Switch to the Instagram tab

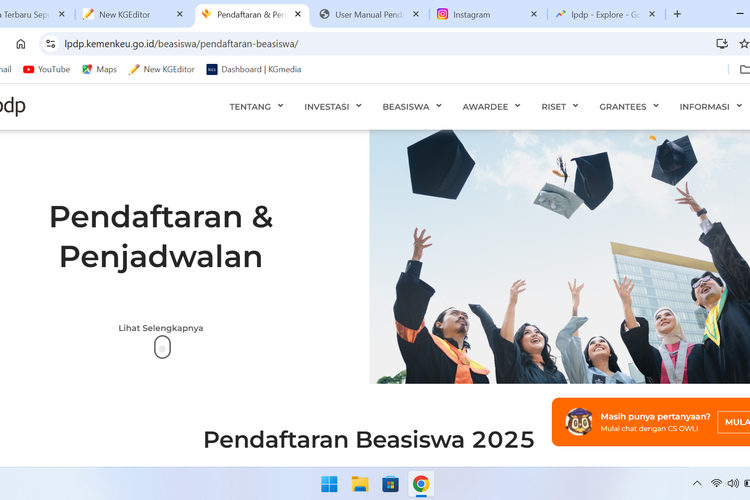click(487, 14)
